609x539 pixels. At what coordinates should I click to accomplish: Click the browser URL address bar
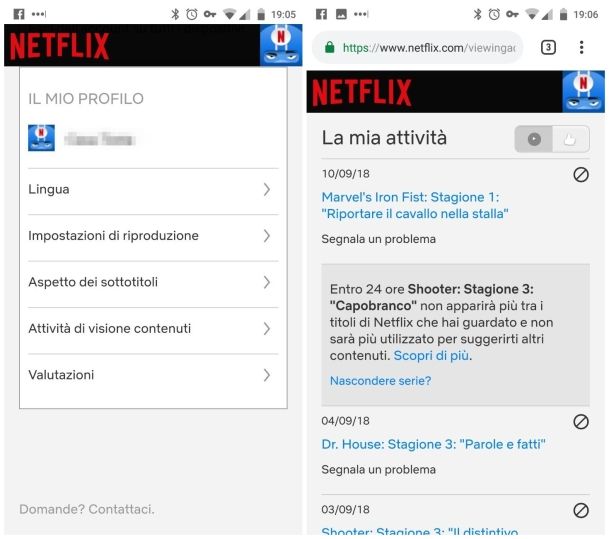tap(418, 48)
